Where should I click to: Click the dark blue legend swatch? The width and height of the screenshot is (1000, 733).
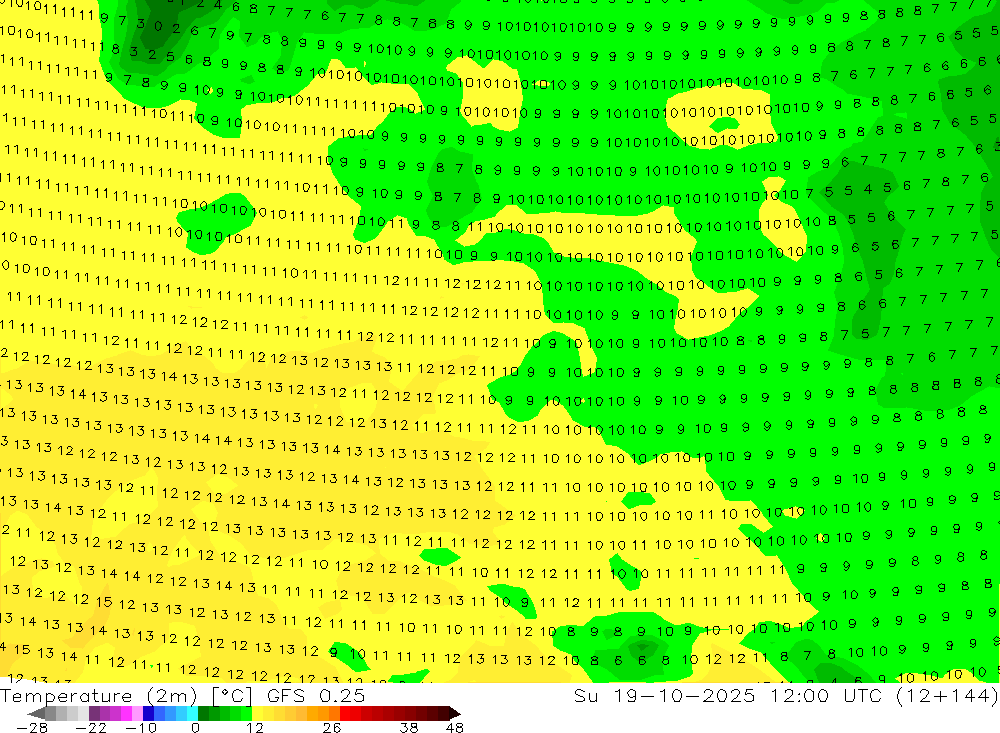tap(149, 713)
